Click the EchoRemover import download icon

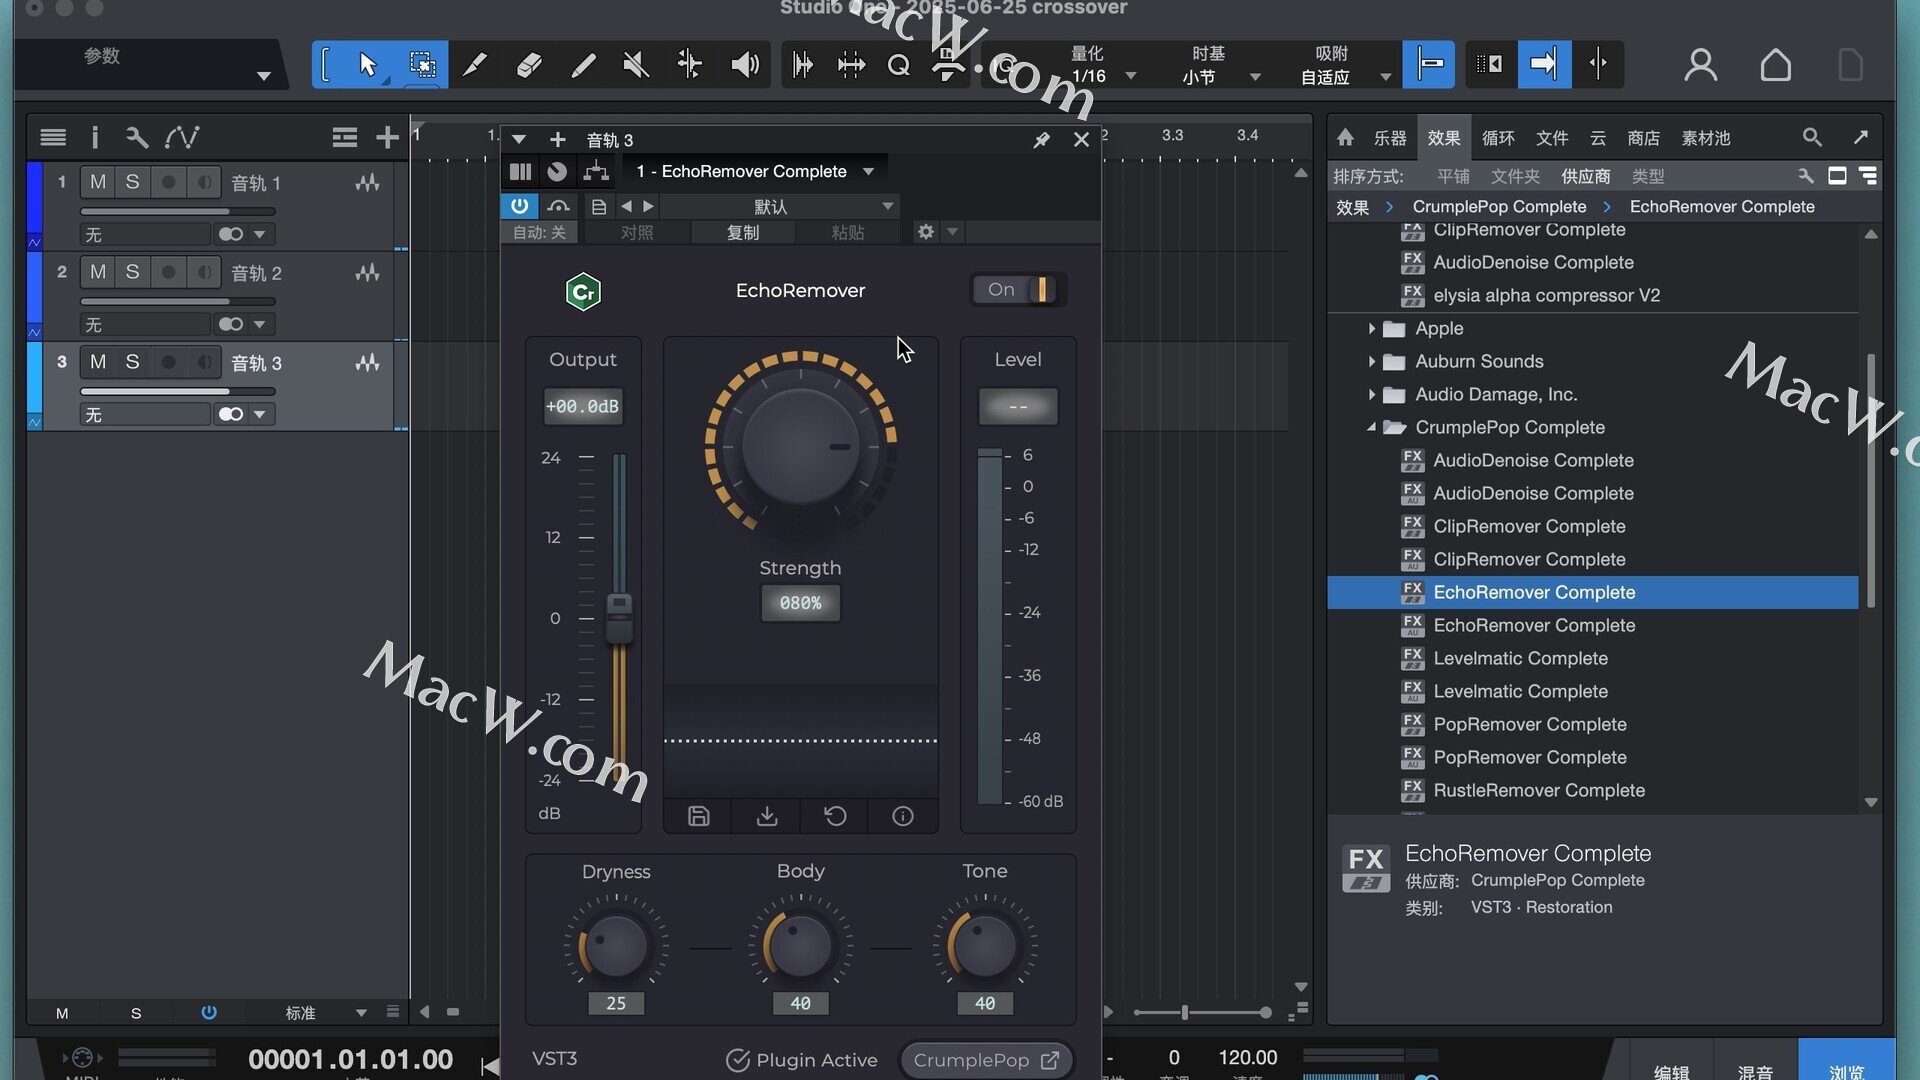pos(767,816)
